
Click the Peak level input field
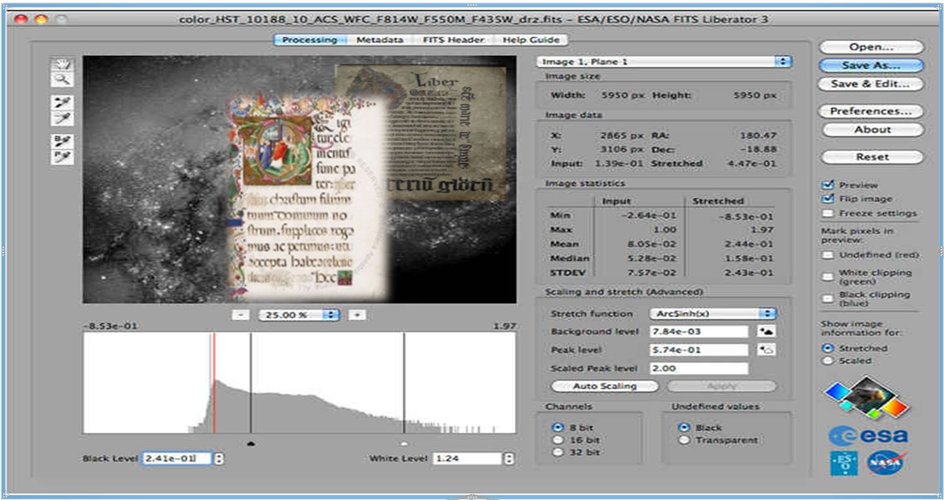pyautogui.click(x=698, y=350)
